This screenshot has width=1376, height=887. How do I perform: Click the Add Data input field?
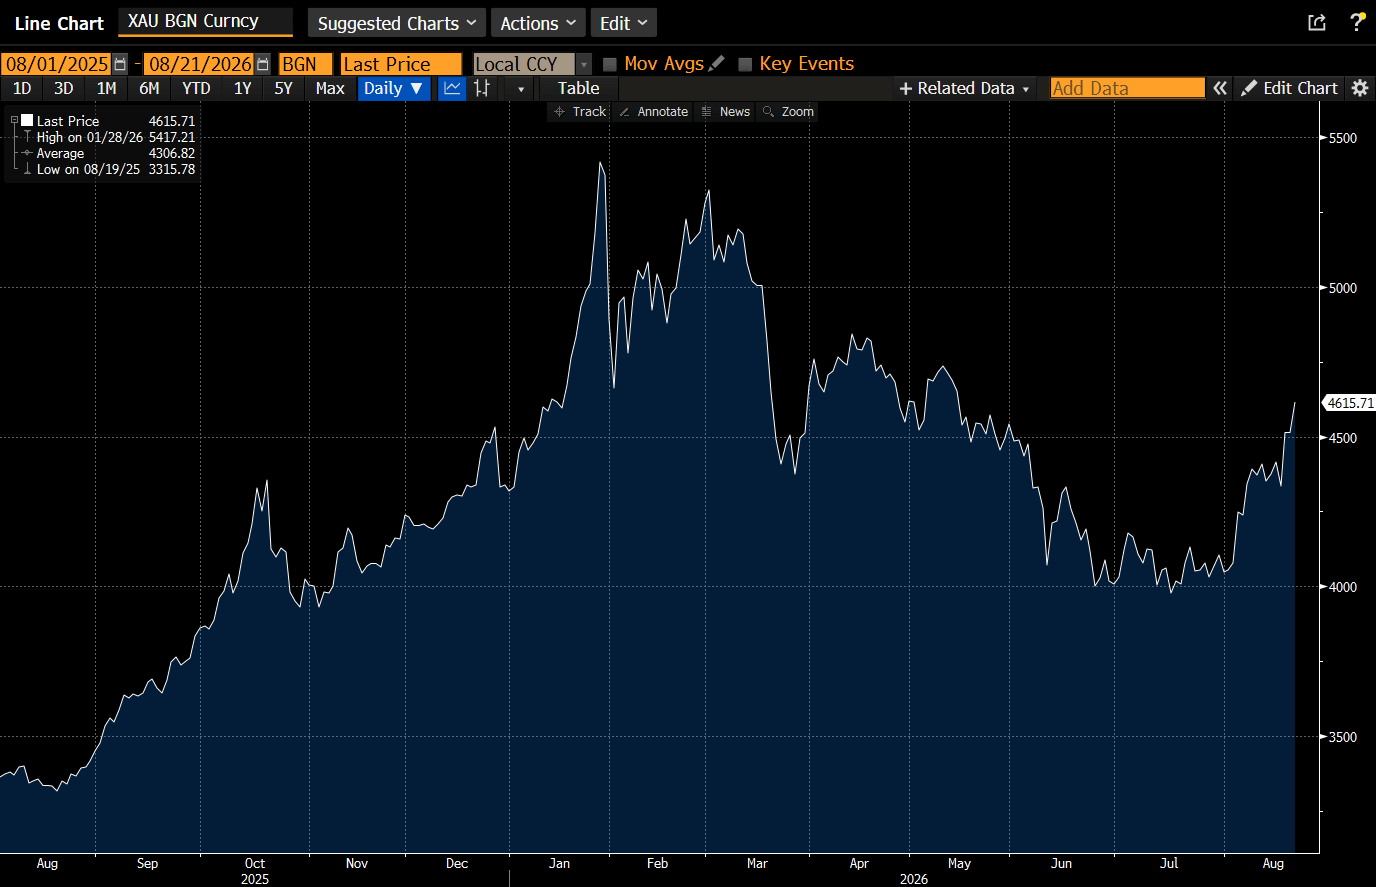pyautogui.click(x=1127, y=88)
